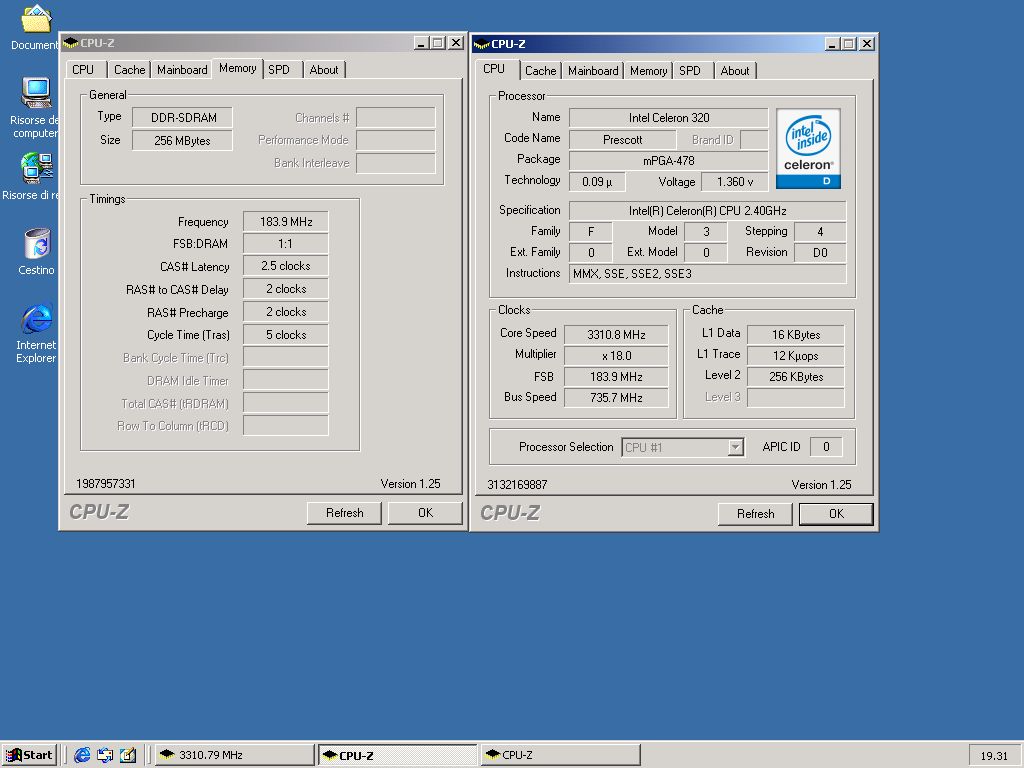The height and width of the screenshot is (768, 1024).
Task: Open the Windows Start menu
Action: point(29,755)
